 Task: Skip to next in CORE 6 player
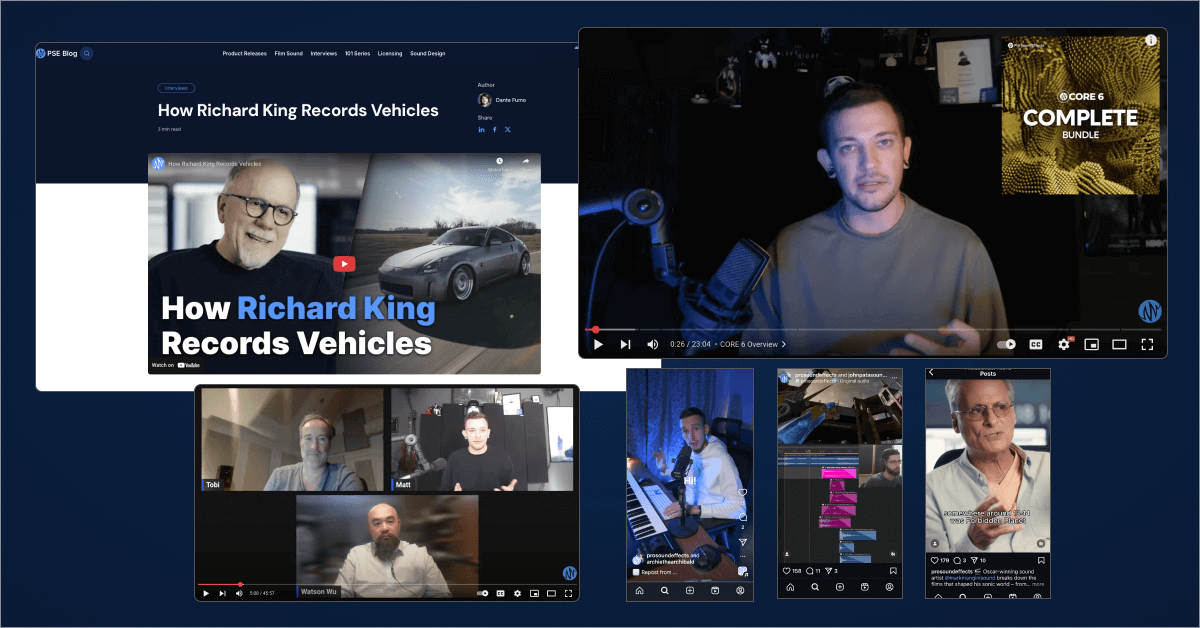(x=625, y=344)
